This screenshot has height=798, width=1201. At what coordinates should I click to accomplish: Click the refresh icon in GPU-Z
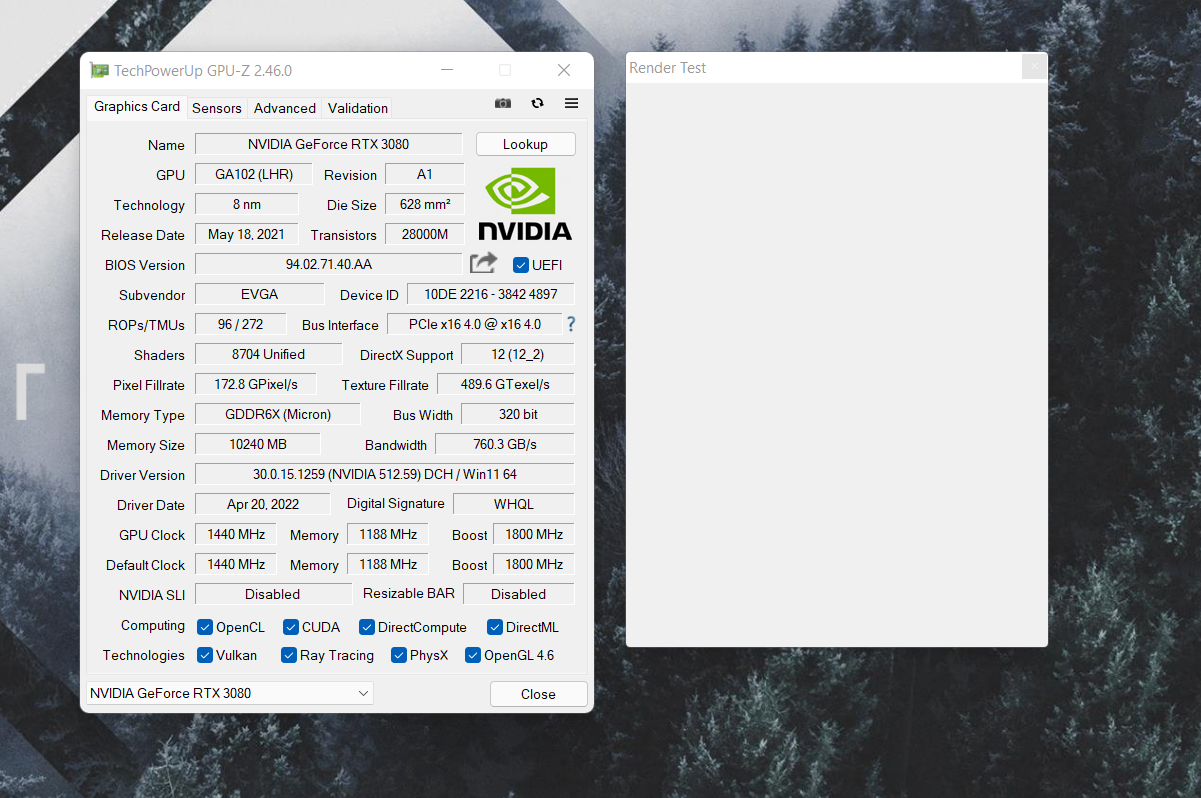(x=537, y=103)
